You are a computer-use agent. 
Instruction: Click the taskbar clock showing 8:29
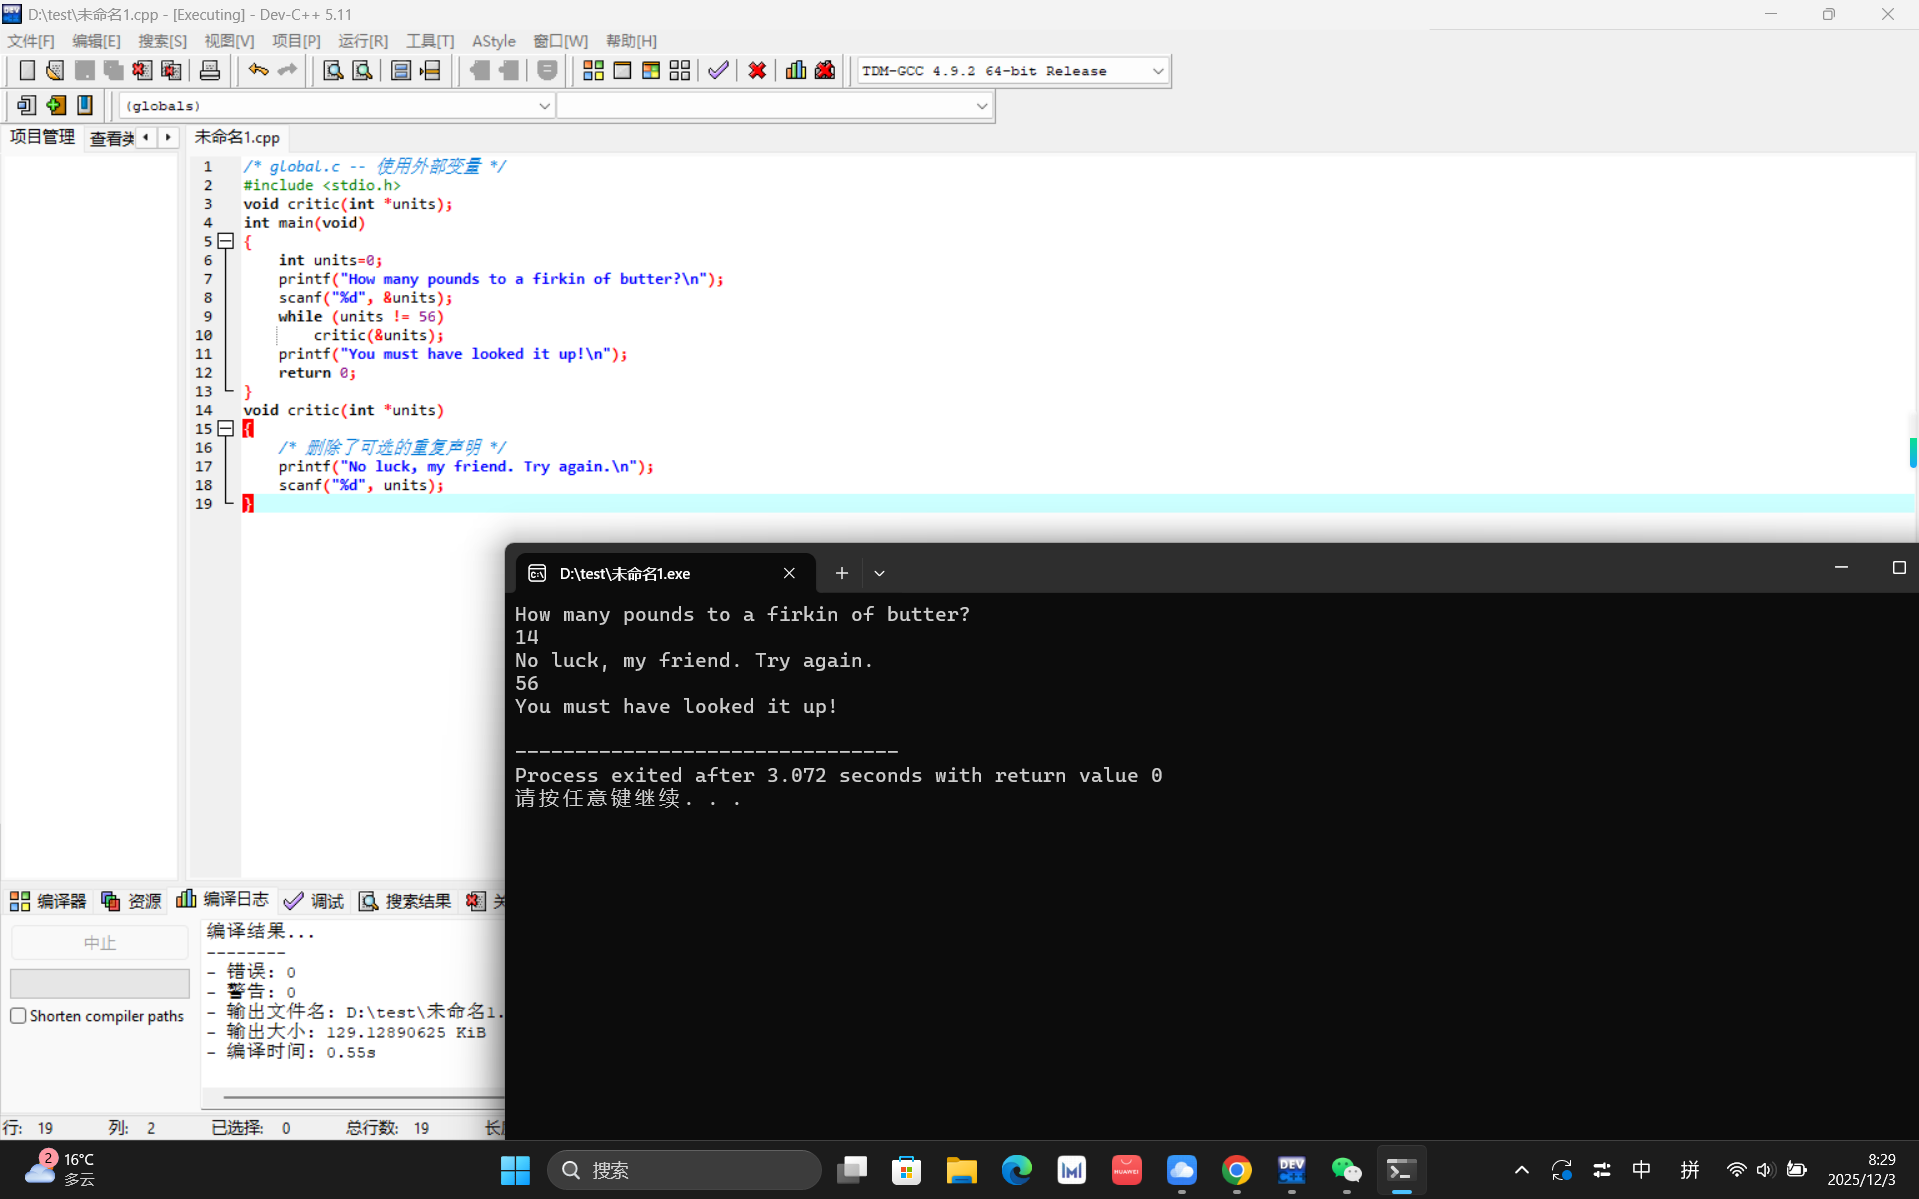(x=1861, y=1170)
